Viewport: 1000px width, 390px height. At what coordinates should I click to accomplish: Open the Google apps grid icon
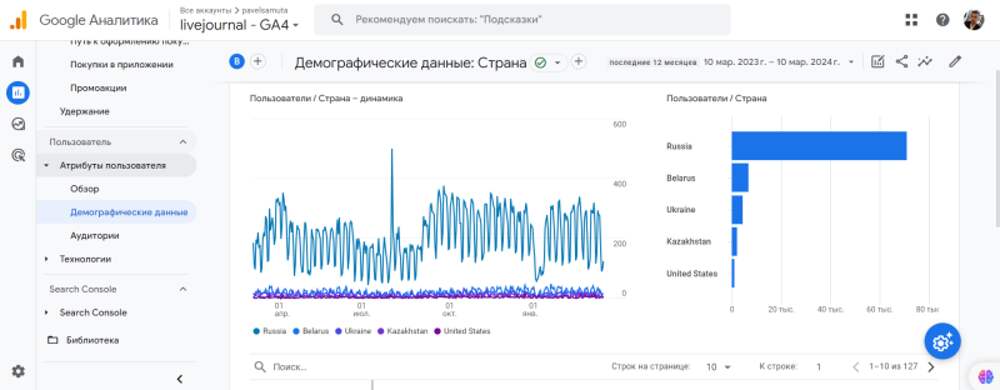pyautogui.click(x=911, y=20)
